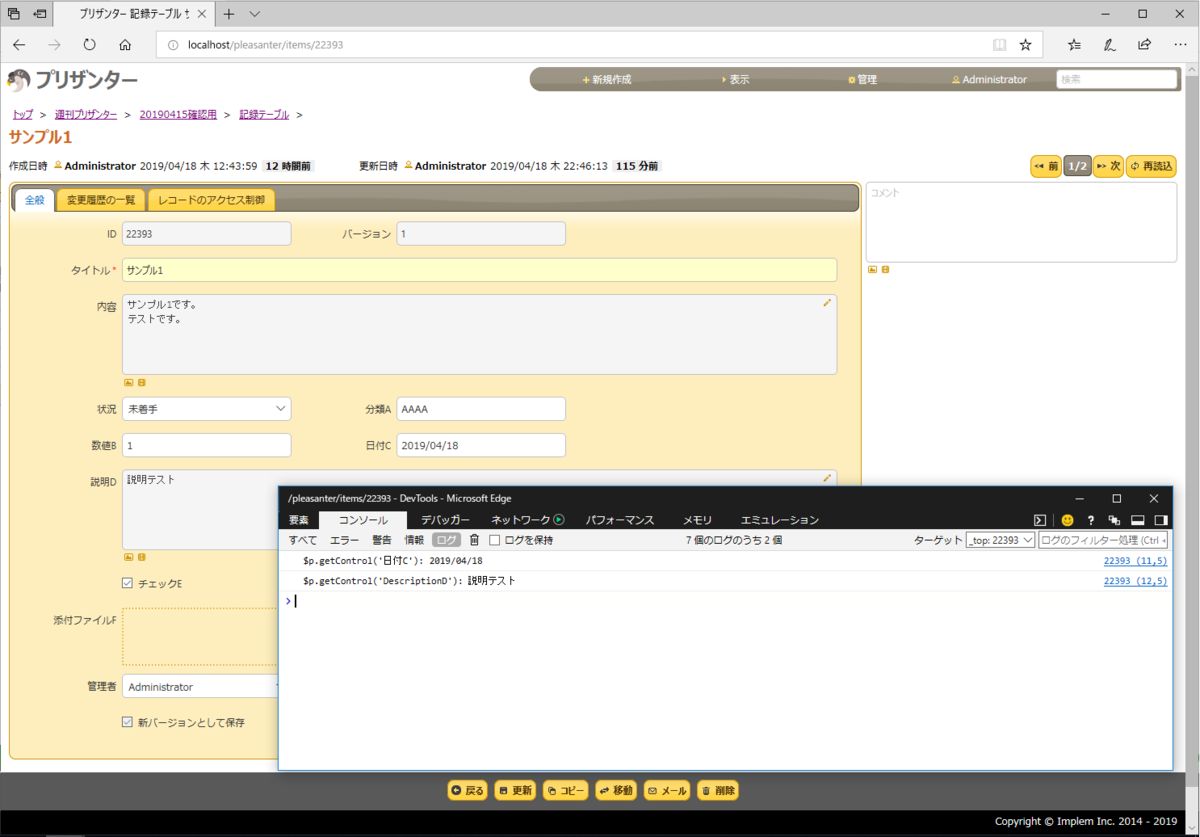This screenshot has height=837, width=1200.
Task: Click the browser back arrow
Action: pyautogui.click(x=19, y=45)
